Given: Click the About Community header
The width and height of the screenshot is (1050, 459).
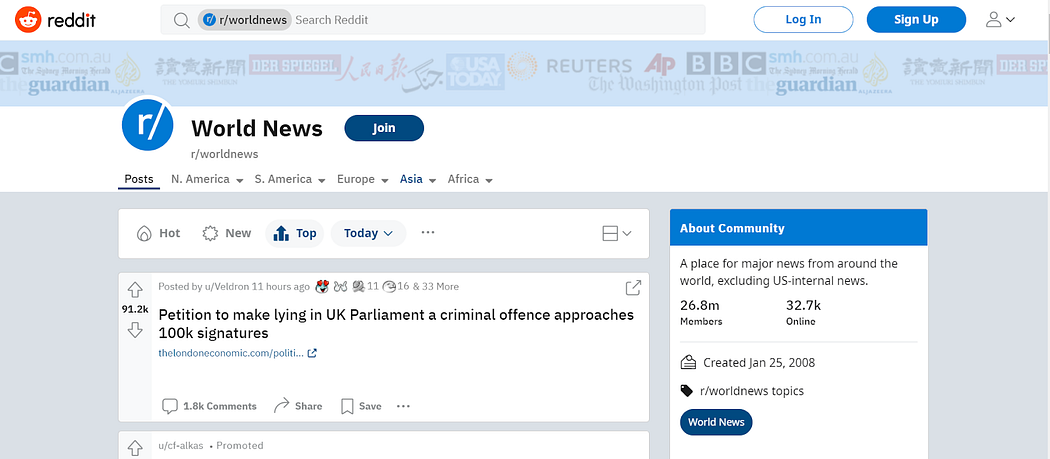Looking at the screenshot, I should 798,228.
